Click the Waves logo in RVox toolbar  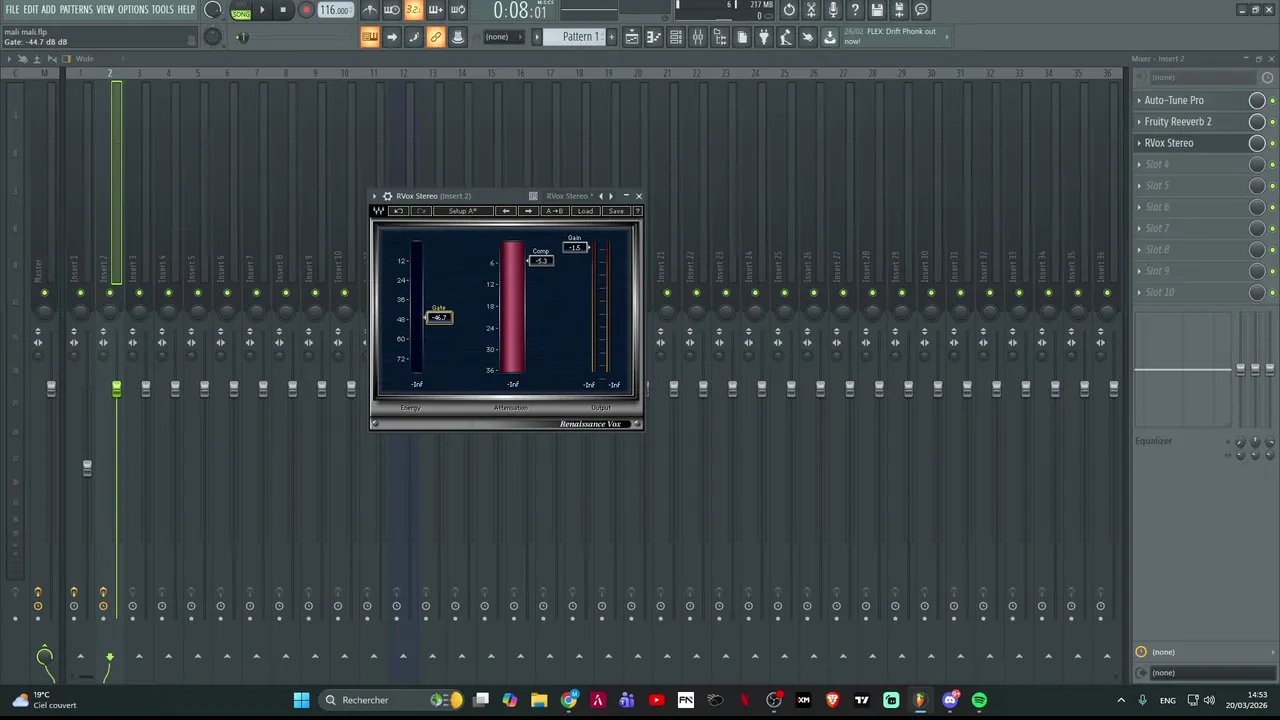point(379,211)
